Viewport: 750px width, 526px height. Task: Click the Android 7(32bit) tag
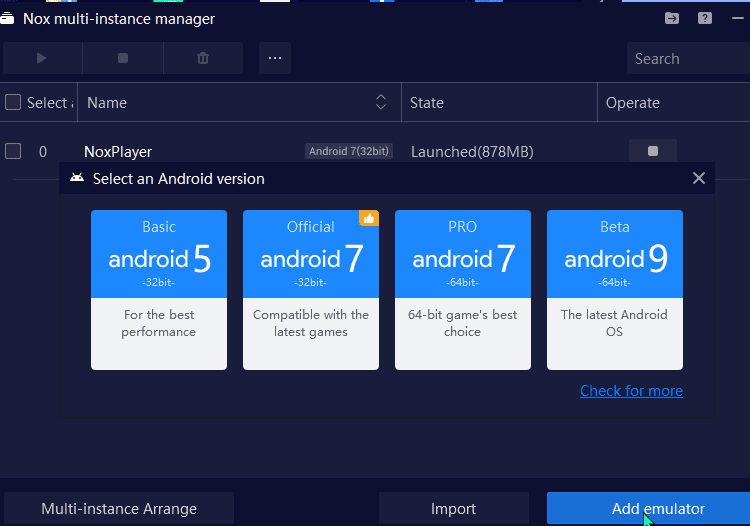[x=349, y=151]
